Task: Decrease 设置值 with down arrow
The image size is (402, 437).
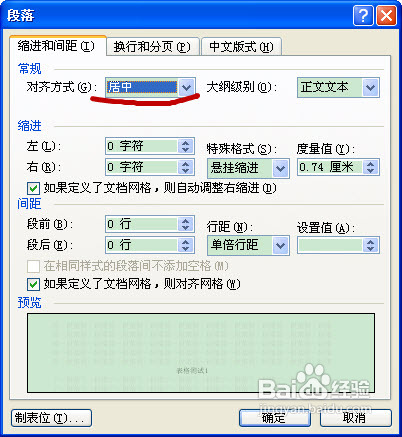Action: click(x=371, y=249)
